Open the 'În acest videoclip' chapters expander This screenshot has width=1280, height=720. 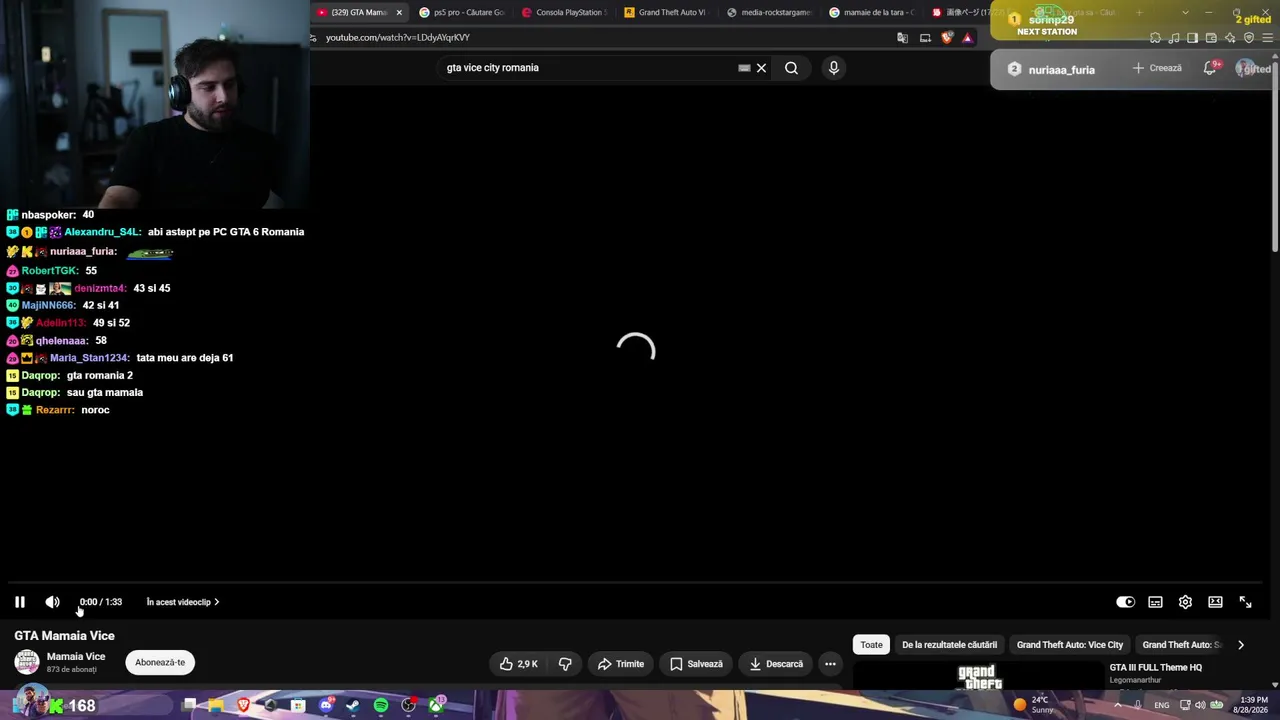[x=183, y=602]
